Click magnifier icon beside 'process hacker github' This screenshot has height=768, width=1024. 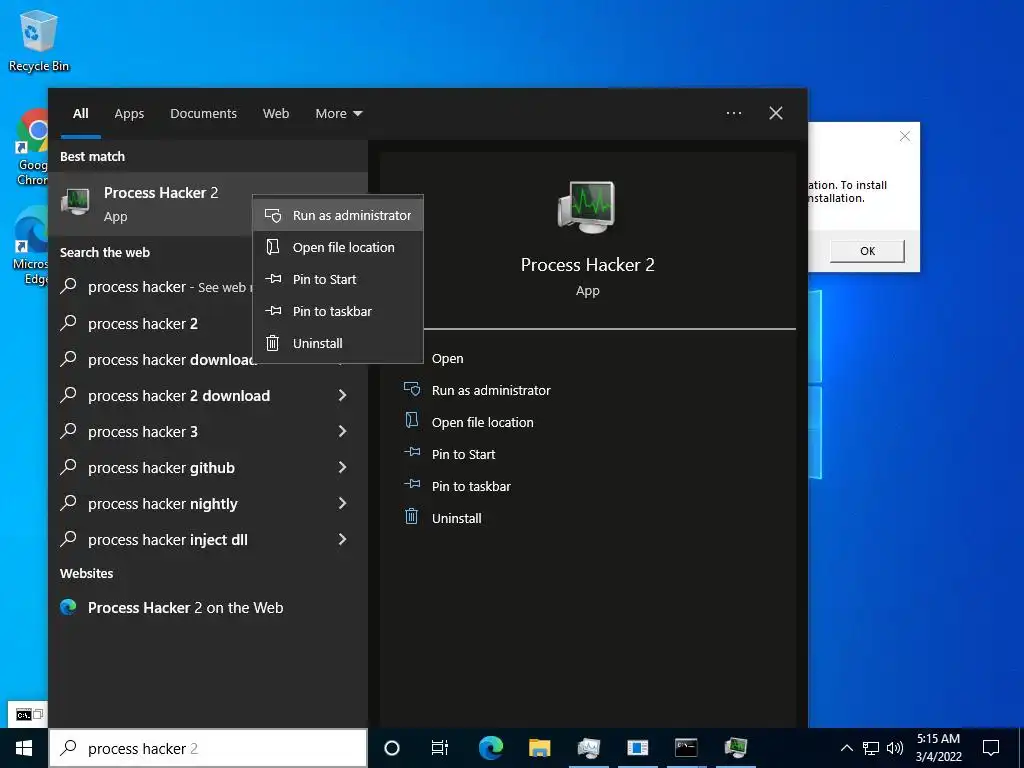[69, 466]
